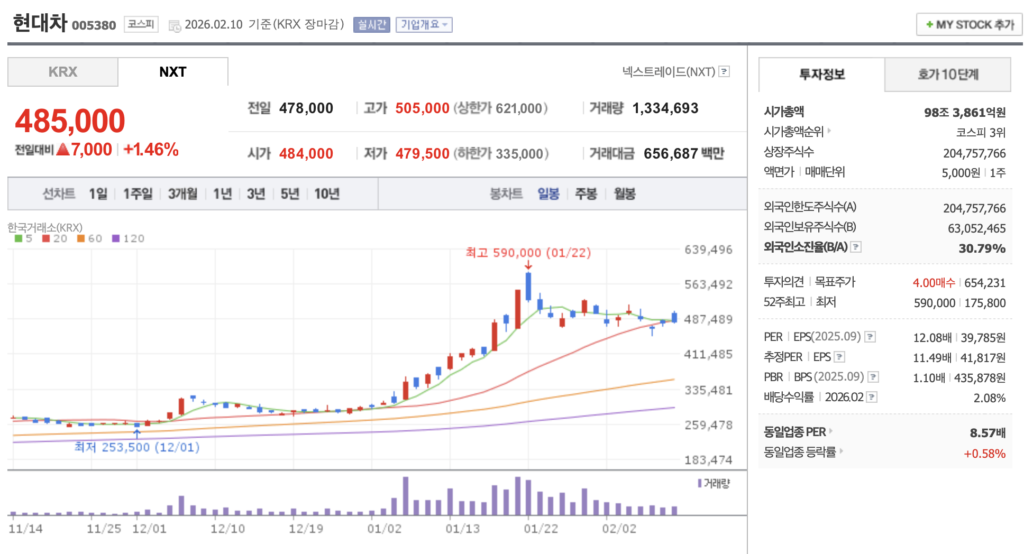Click the 실시간 real-time button
The width and height of the screenshot is (1024, 554).
pos(370,25)
